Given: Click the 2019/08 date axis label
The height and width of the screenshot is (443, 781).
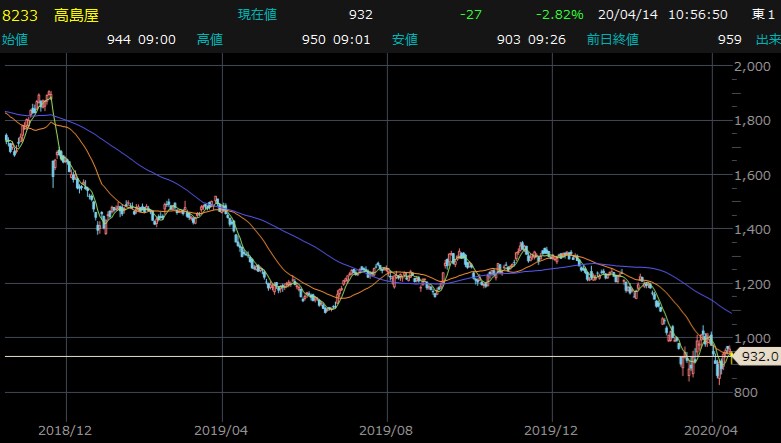Looking at the screenshot, I should (x=386, y=431).
